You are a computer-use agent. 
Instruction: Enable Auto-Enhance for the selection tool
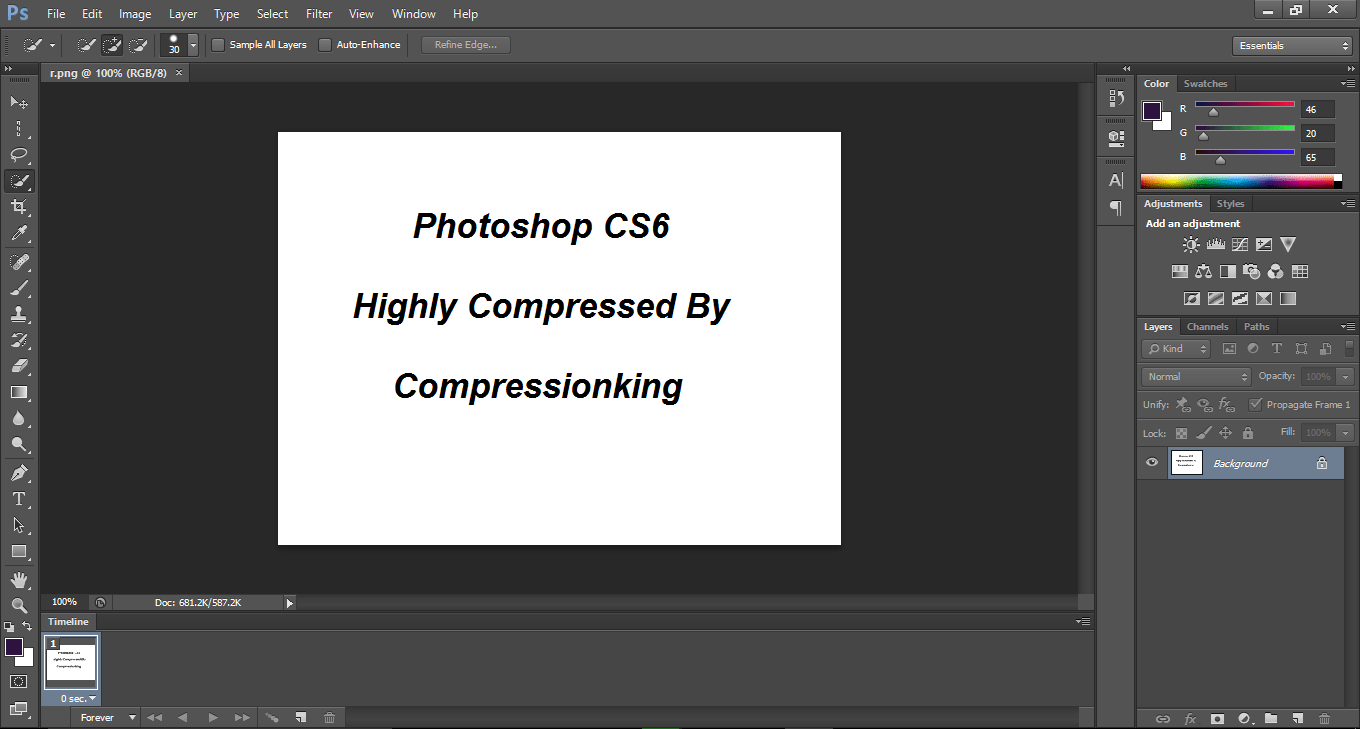(x=324, y=44)
